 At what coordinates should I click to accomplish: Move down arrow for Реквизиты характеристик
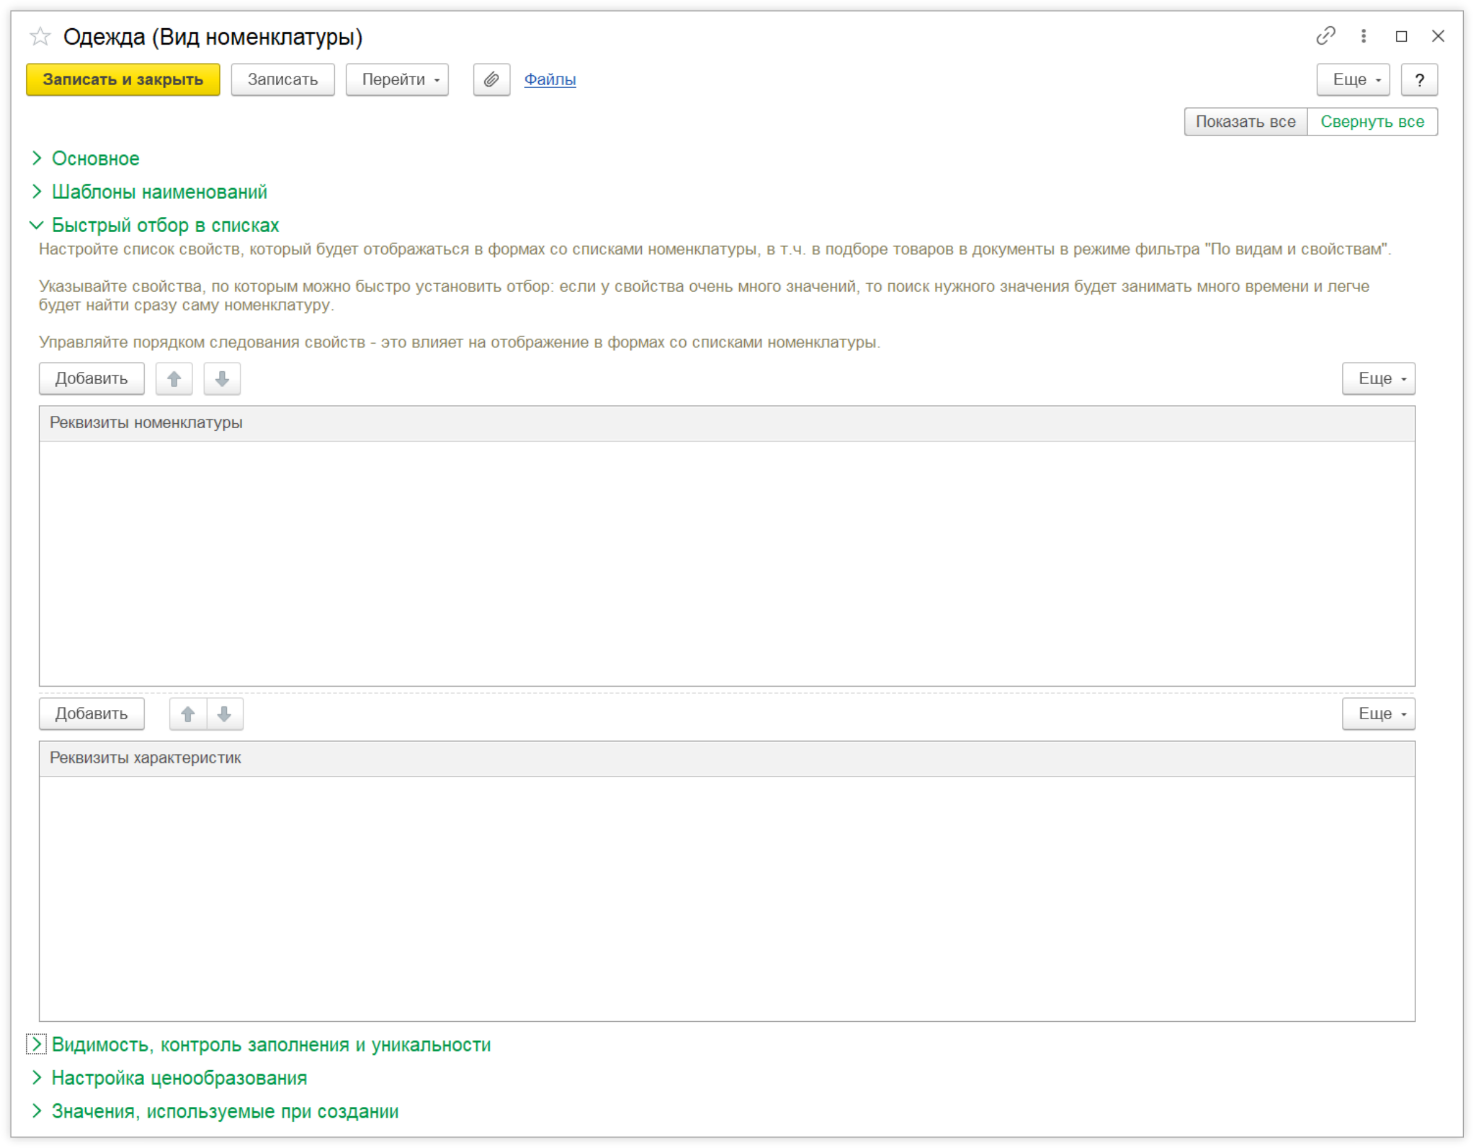point(225,714)
